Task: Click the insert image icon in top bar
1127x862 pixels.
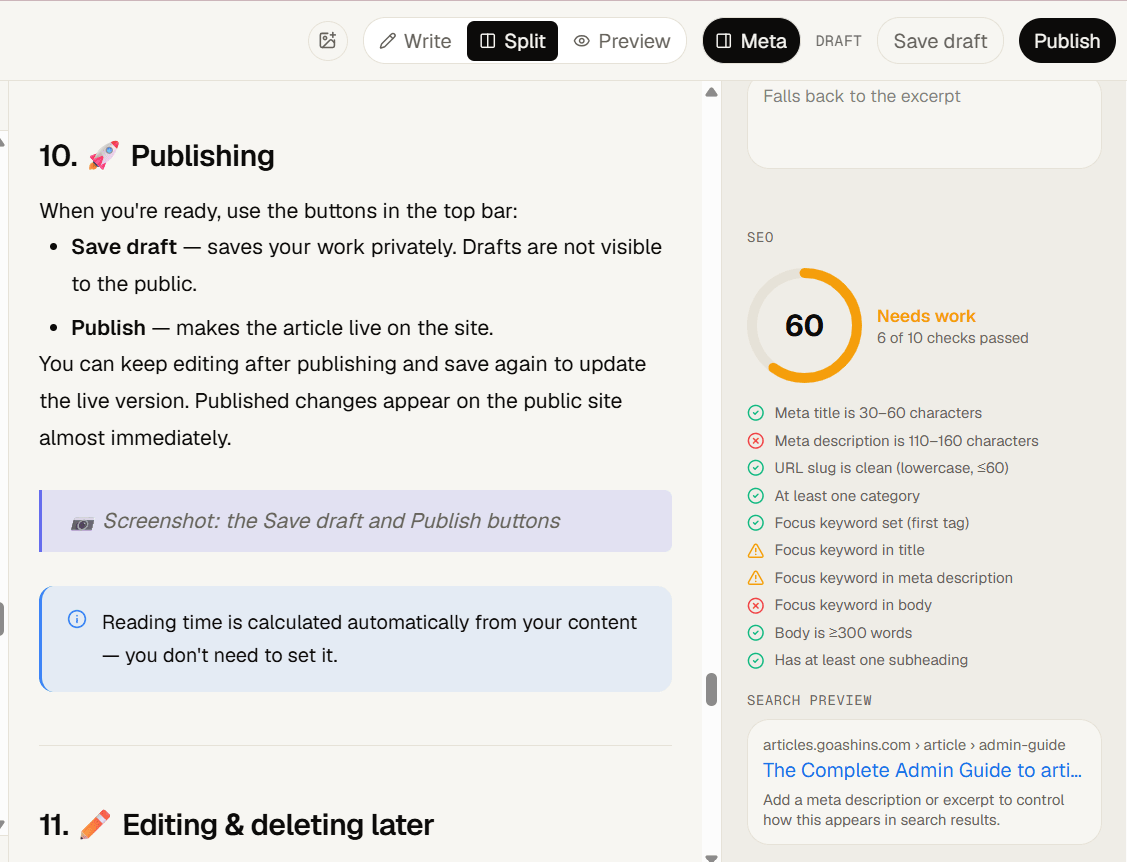Action: click(x=328, y=41)
